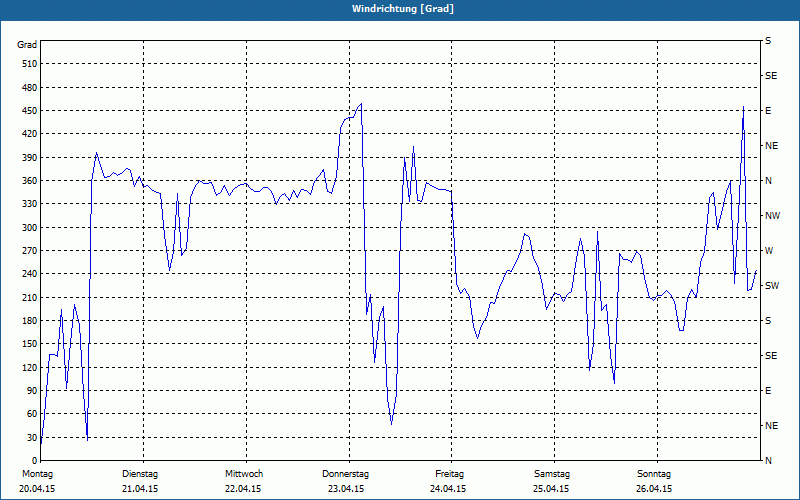This screenshot has height=500, width=800.
Task: Click the Dienstag day label
Action: 140,474
